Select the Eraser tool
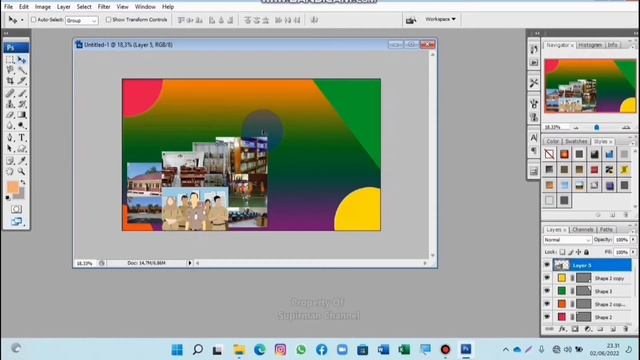The height and width of the screenshot is (360, 640). coord(10,115)
